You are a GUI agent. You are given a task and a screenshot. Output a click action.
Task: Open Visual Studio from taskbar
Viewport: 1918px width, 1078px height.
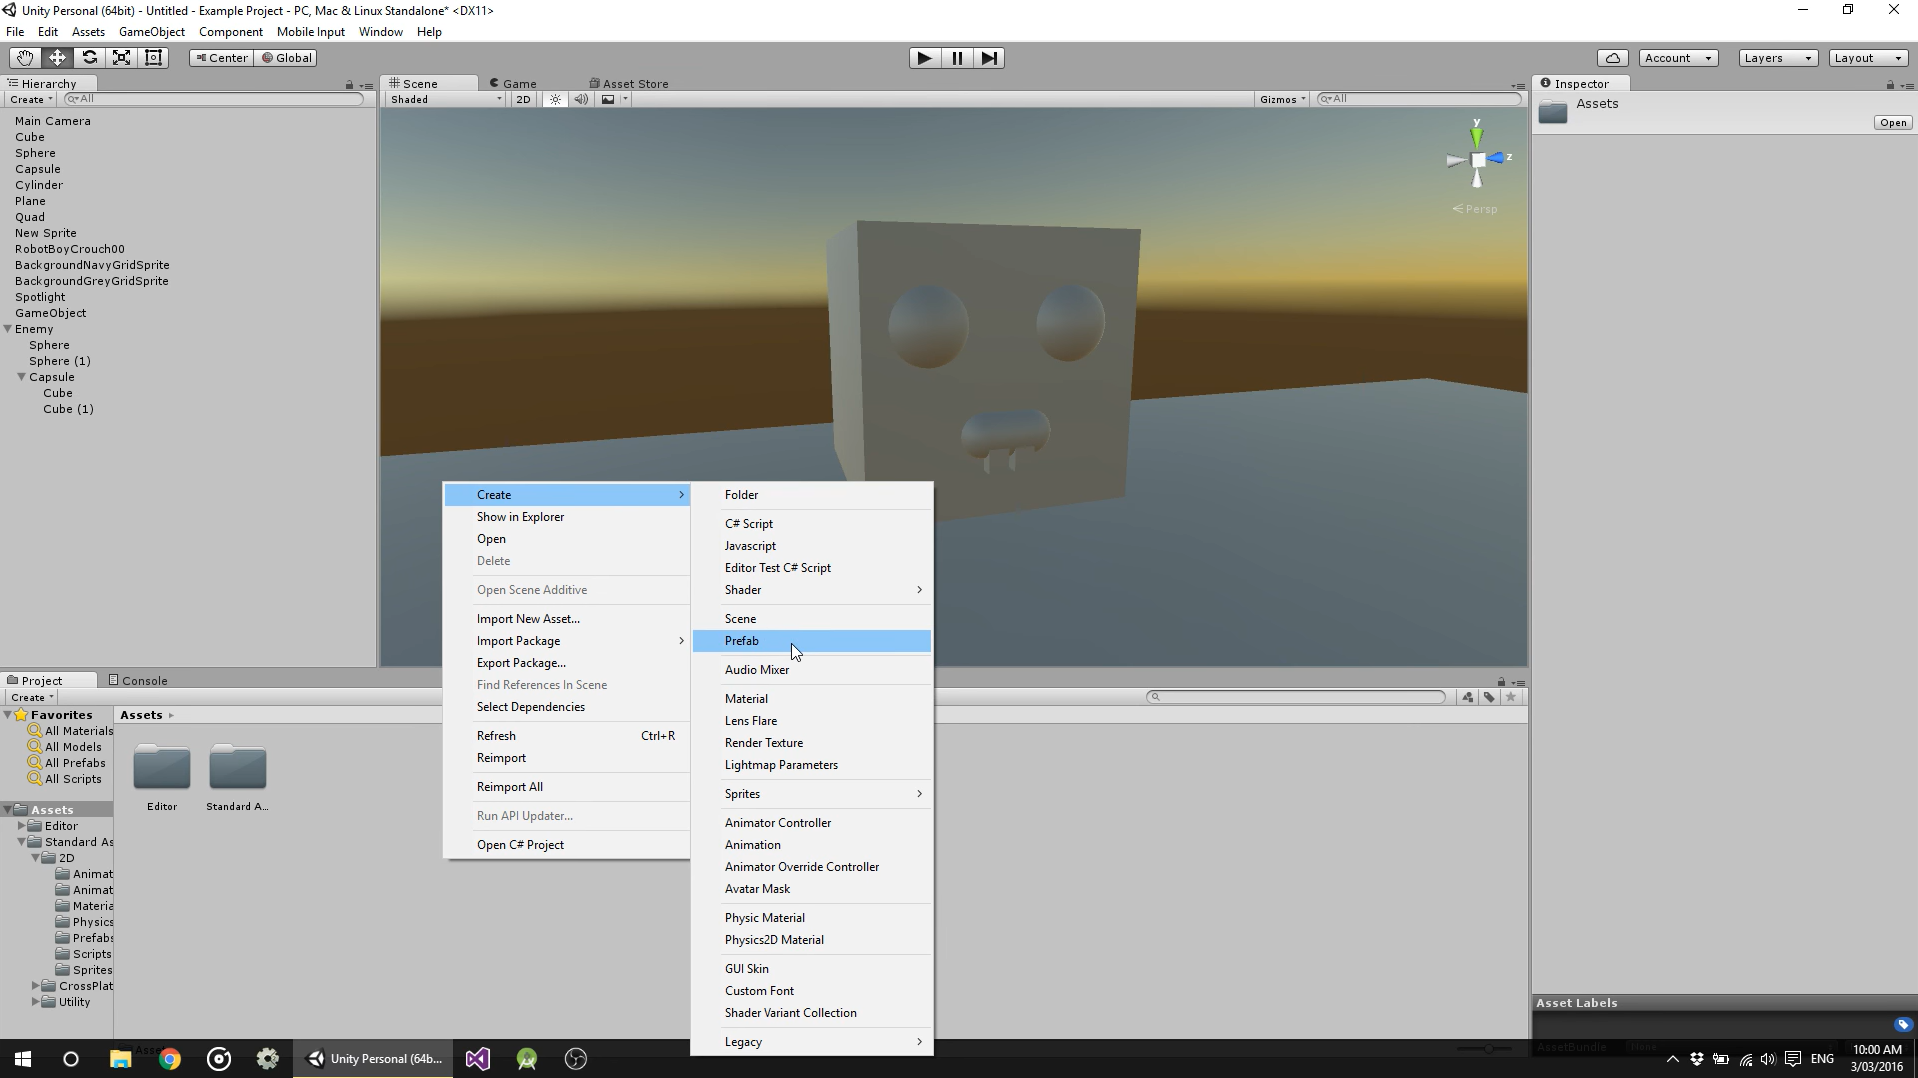[477, 1059]
